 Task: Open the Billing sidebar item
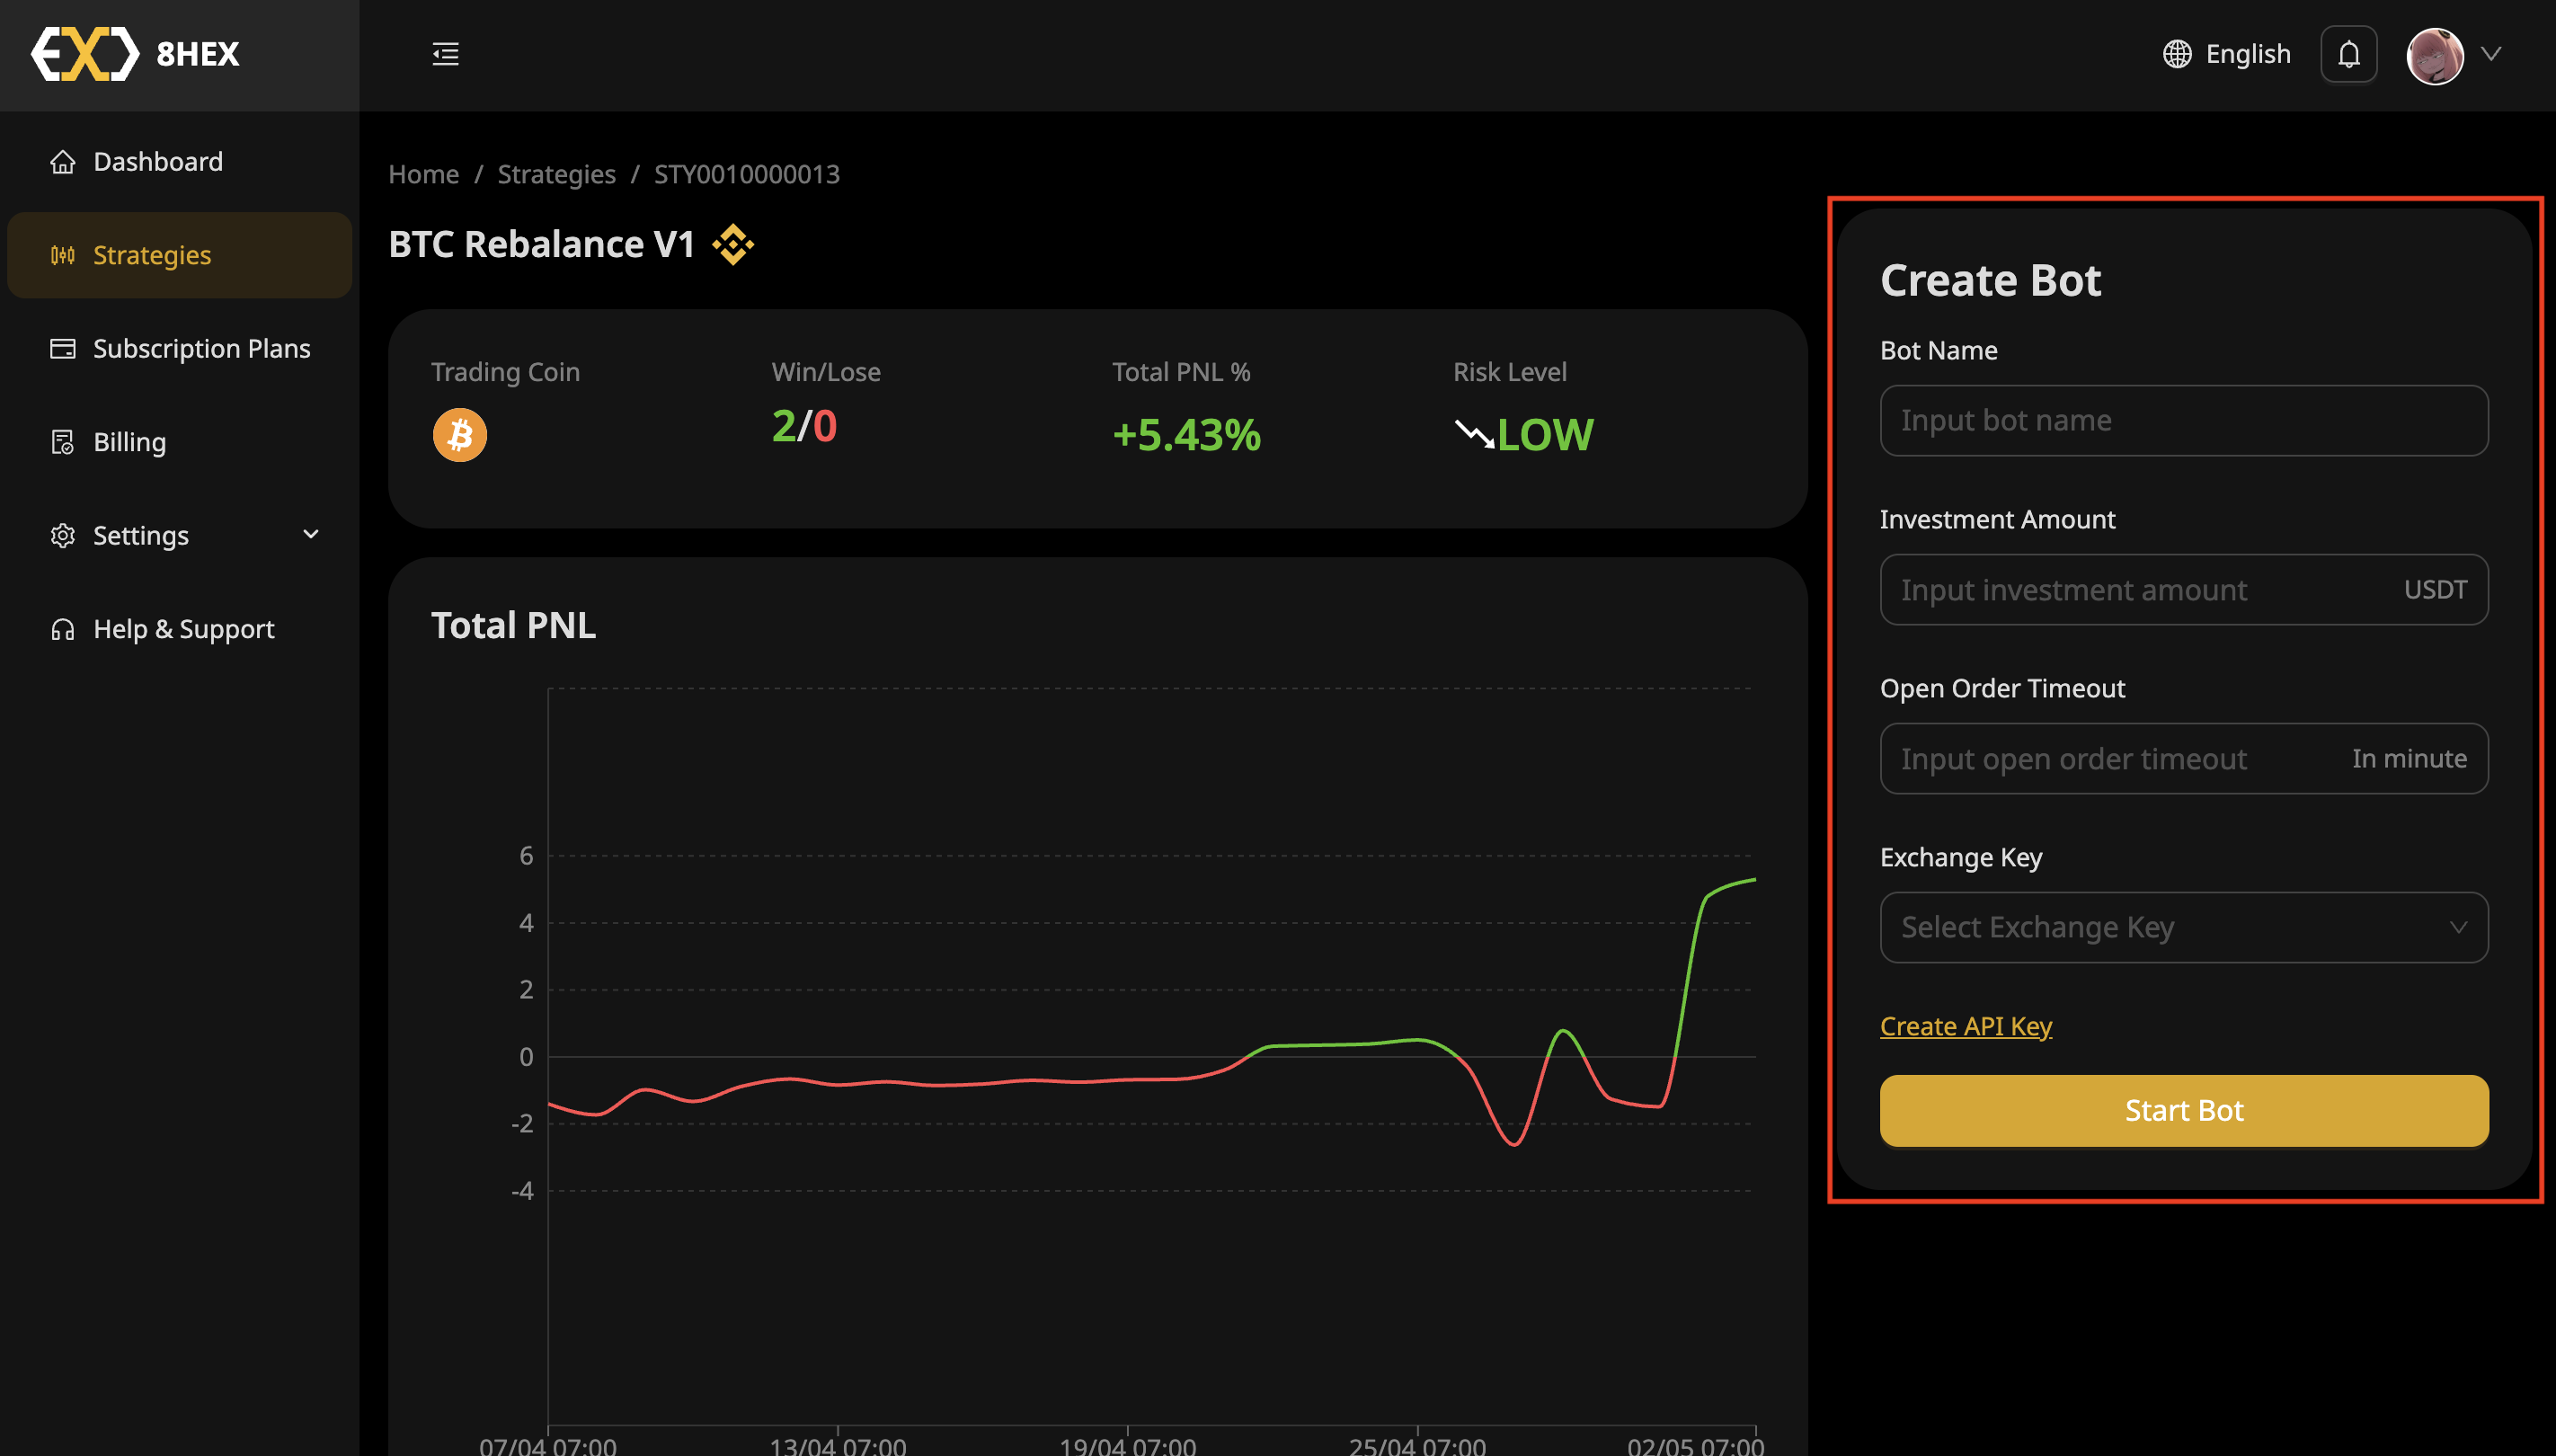[129, 442]
